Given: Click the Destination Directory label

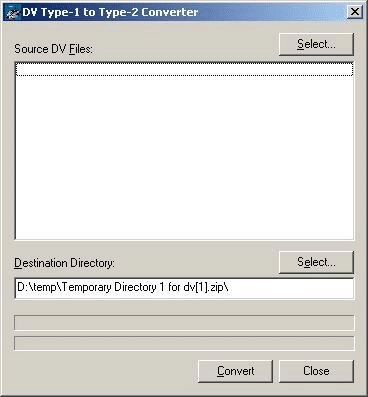Looking at the screenshot, I should pyautogui.click(x=64, y=263).
